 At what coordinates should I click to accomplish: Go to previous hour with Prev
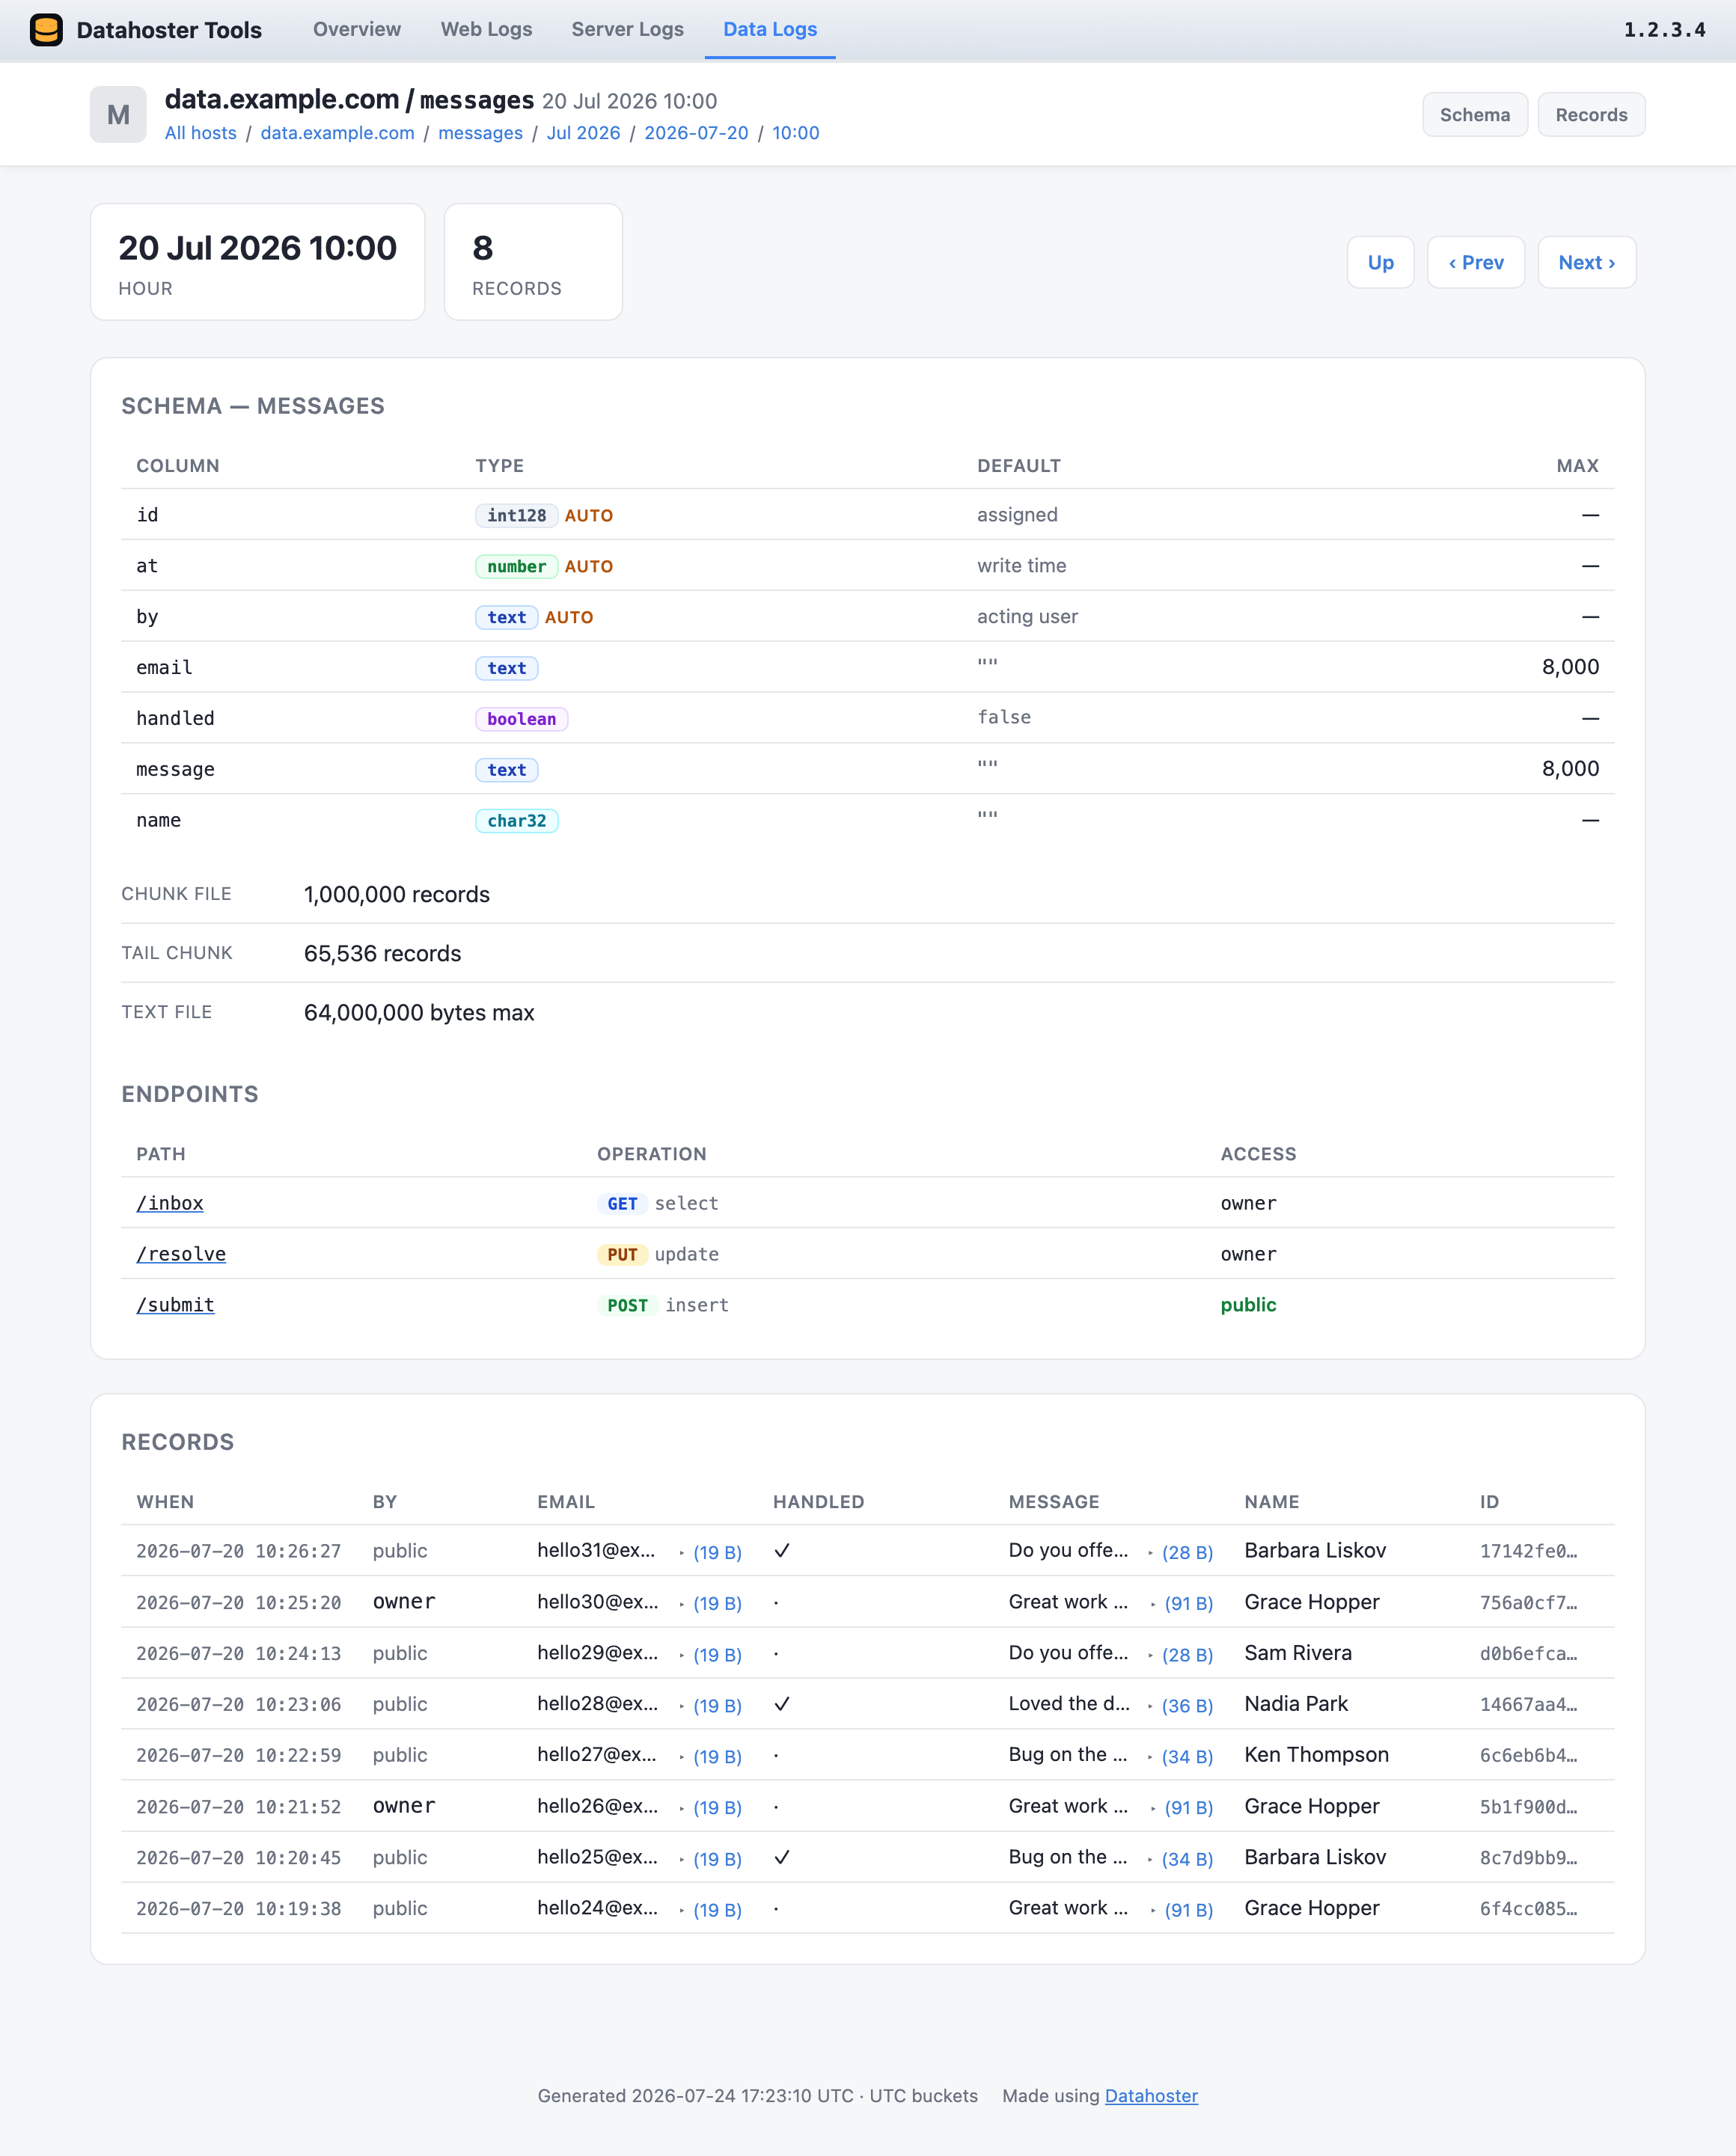tap(1476, 262)
